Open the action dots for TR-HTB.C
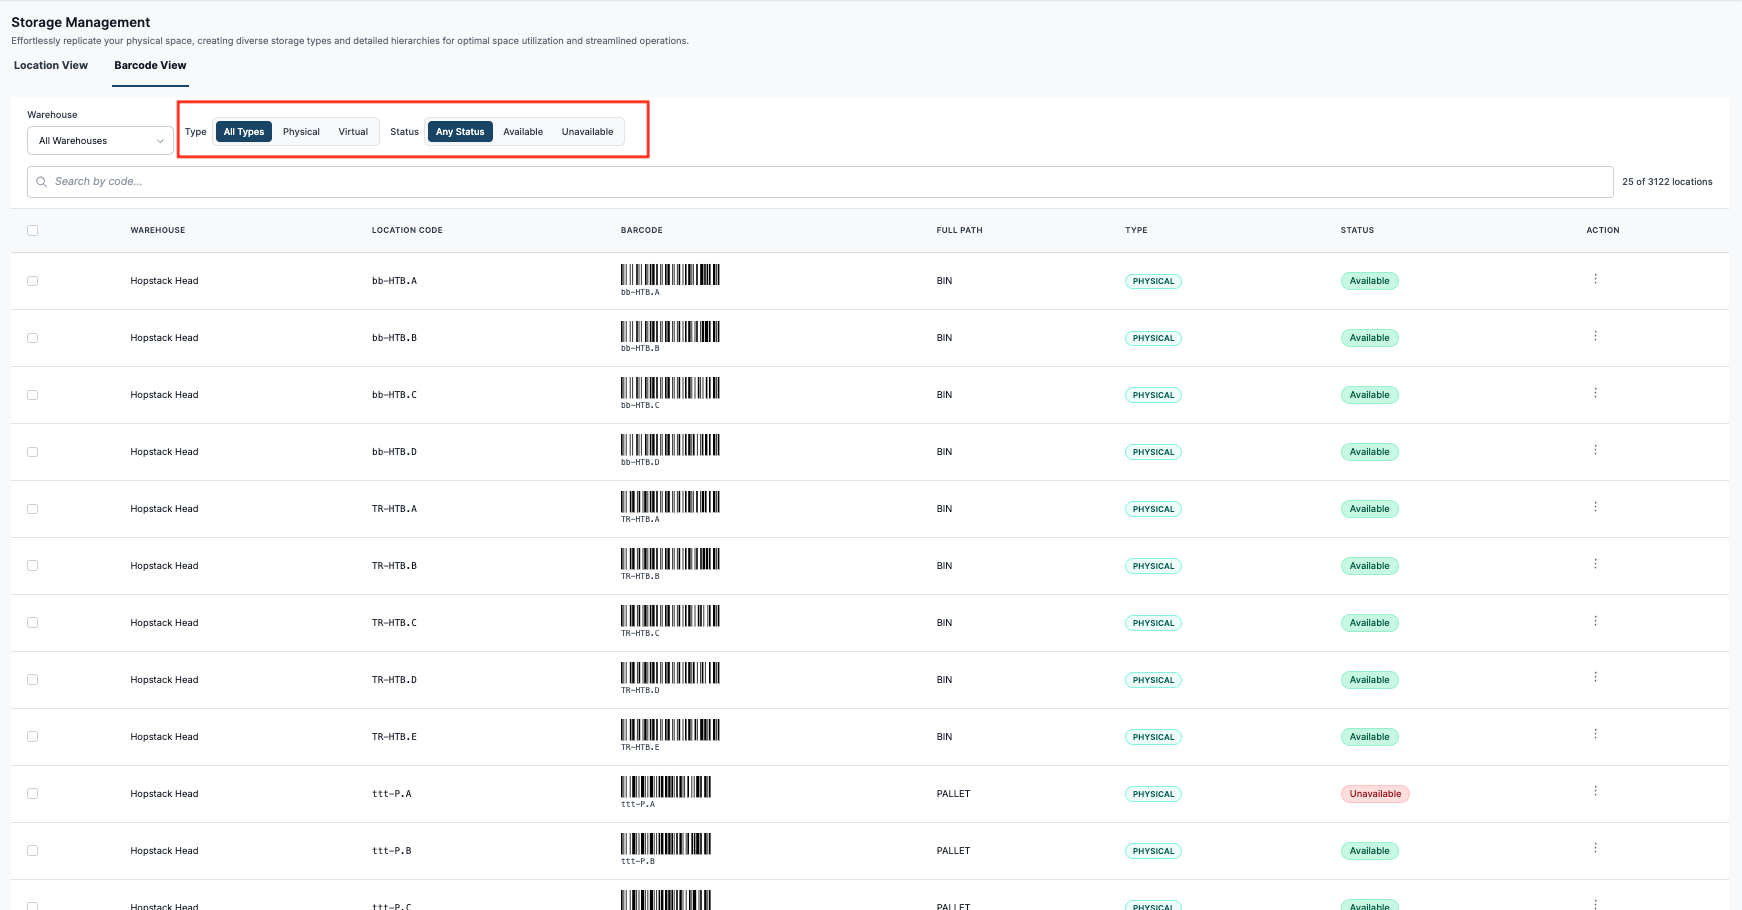 1595,621
